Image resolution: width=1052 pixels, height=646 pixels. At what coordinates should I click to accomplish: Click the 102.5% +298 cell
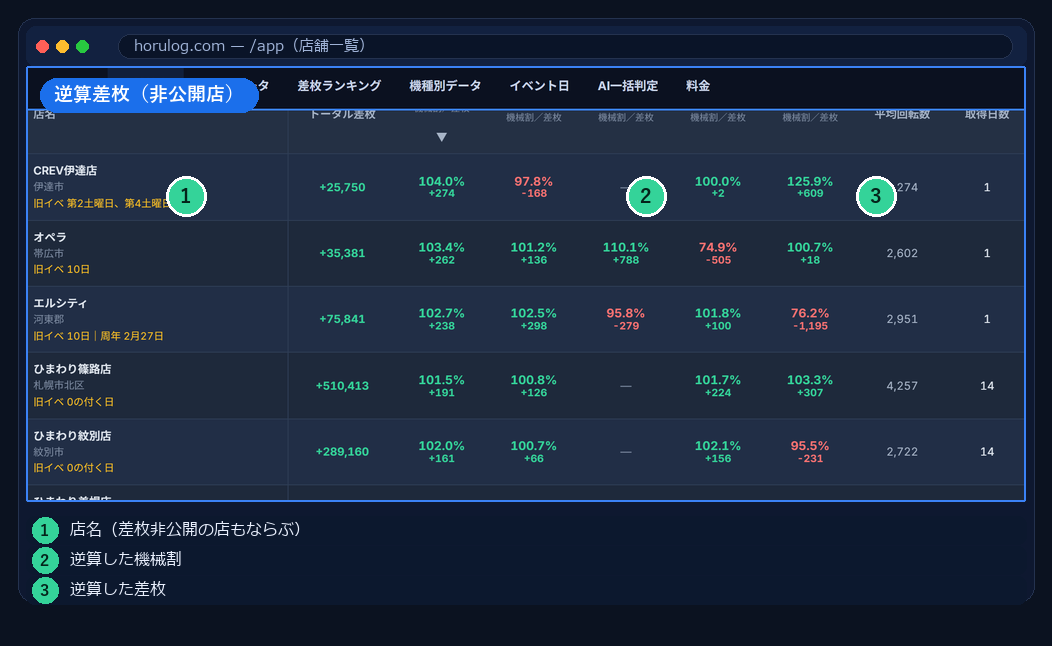pos(533,319)
